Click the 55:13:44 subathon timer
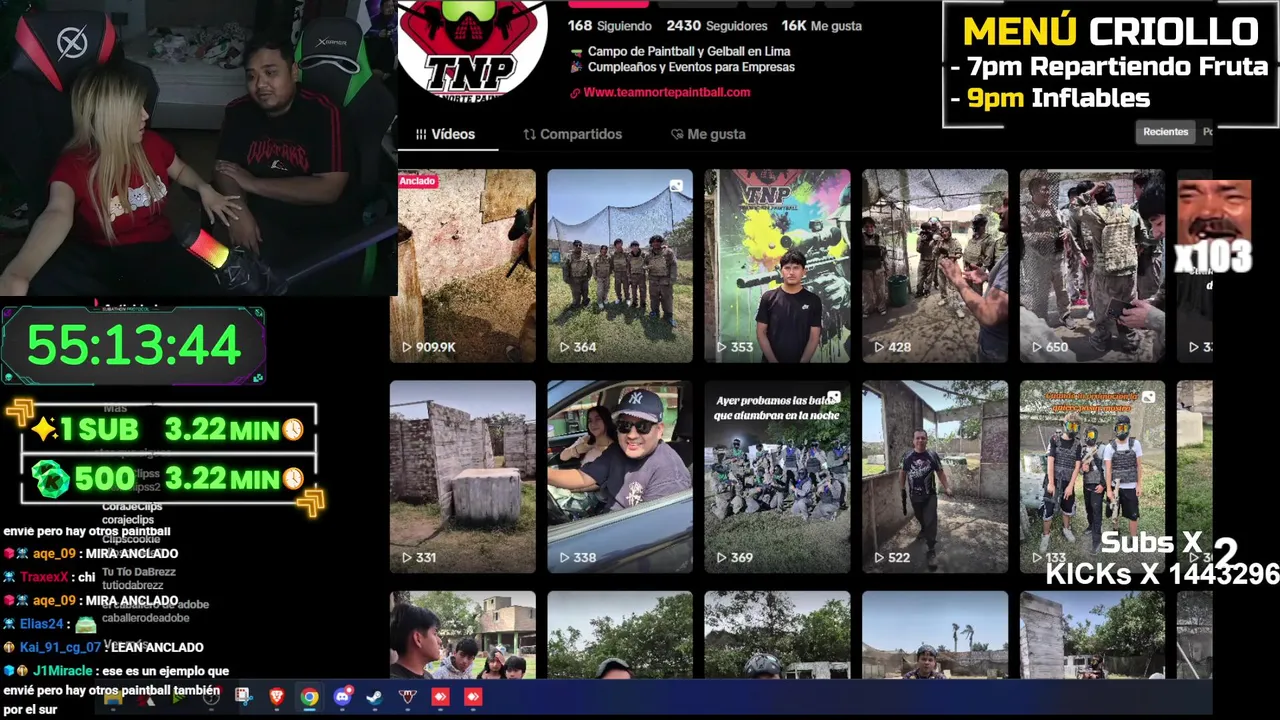The width and height of the screenshot is (1280, 720). (x=133, y=346)
